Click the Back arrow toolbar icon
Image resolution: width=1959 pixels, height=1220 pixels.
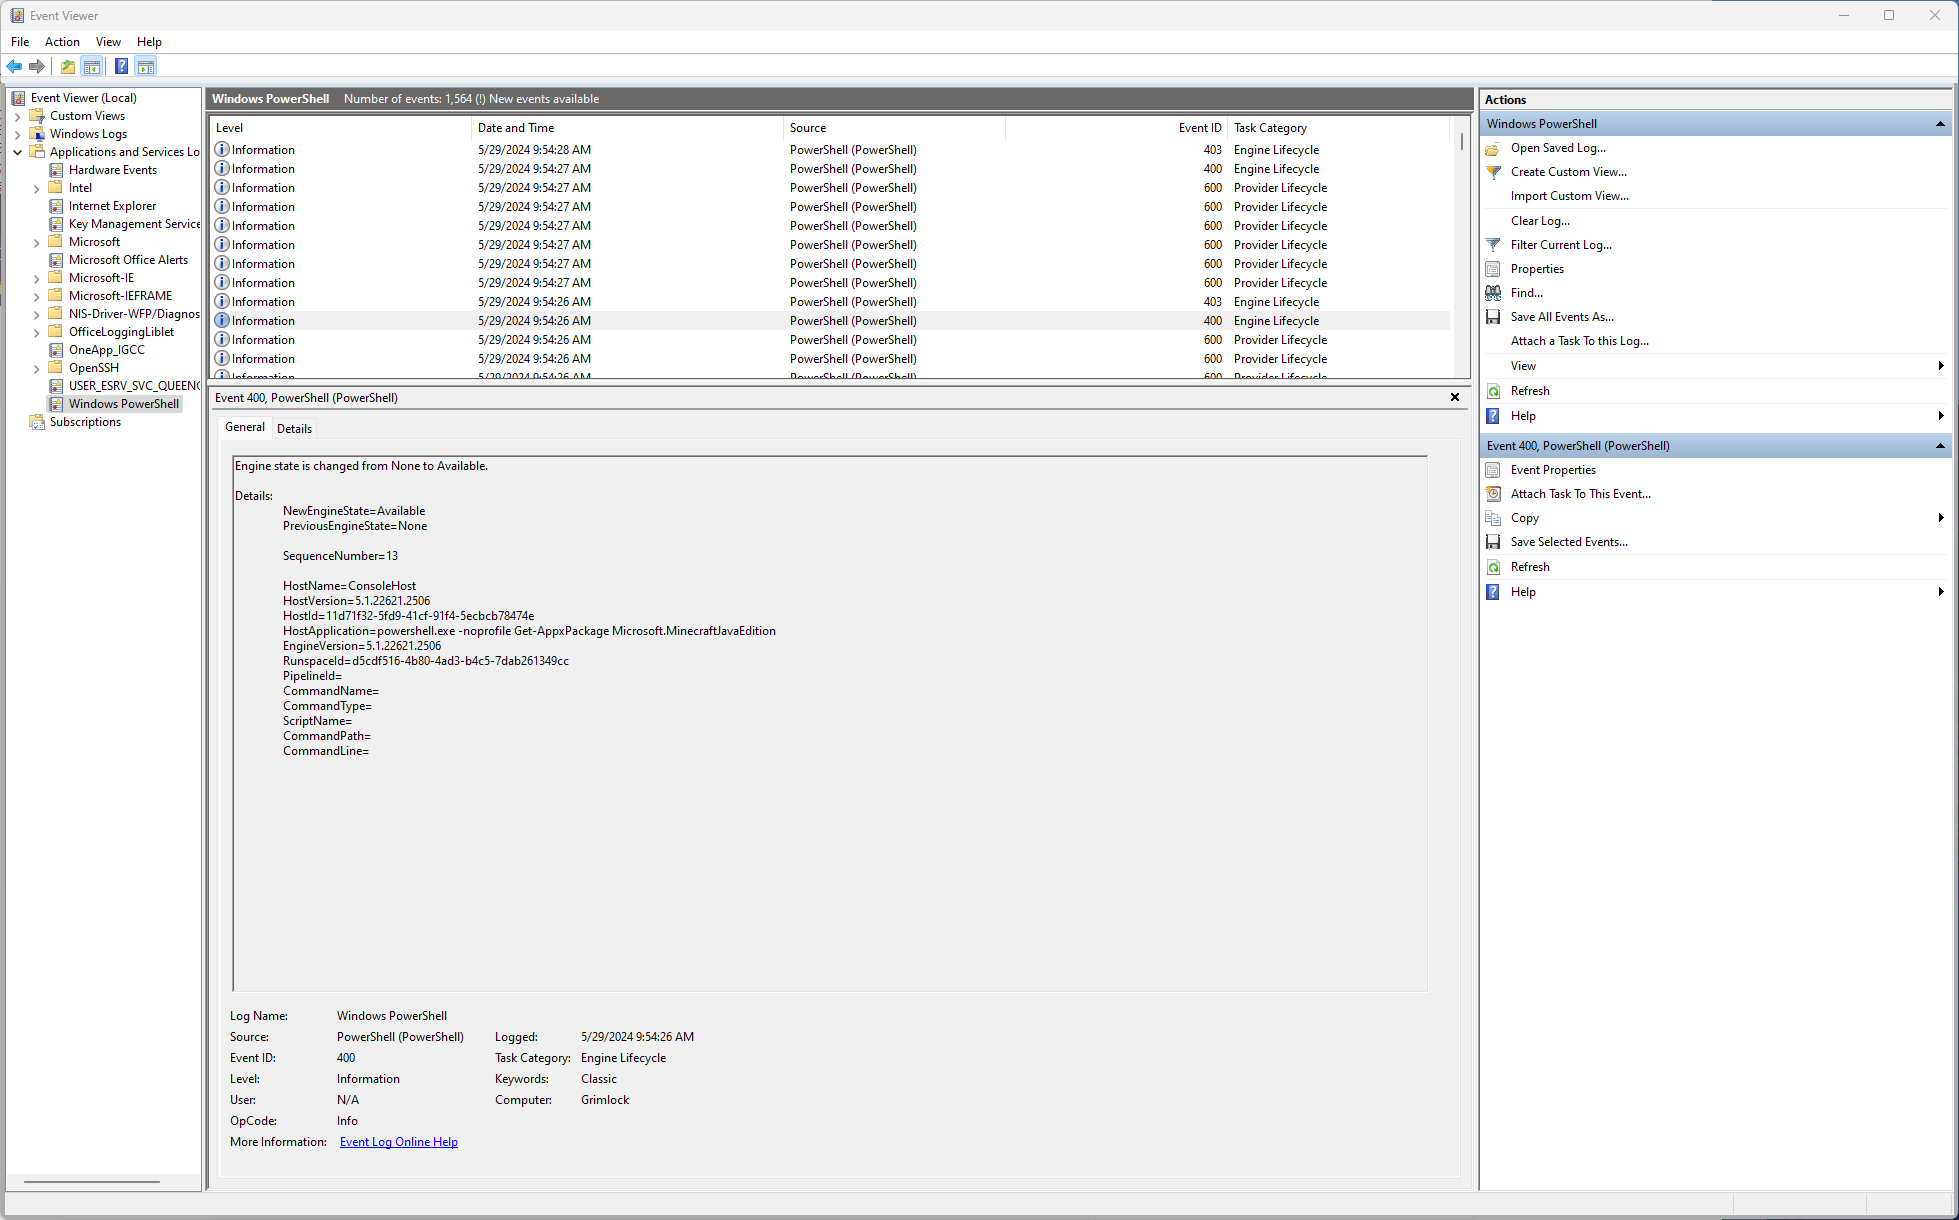14,67
